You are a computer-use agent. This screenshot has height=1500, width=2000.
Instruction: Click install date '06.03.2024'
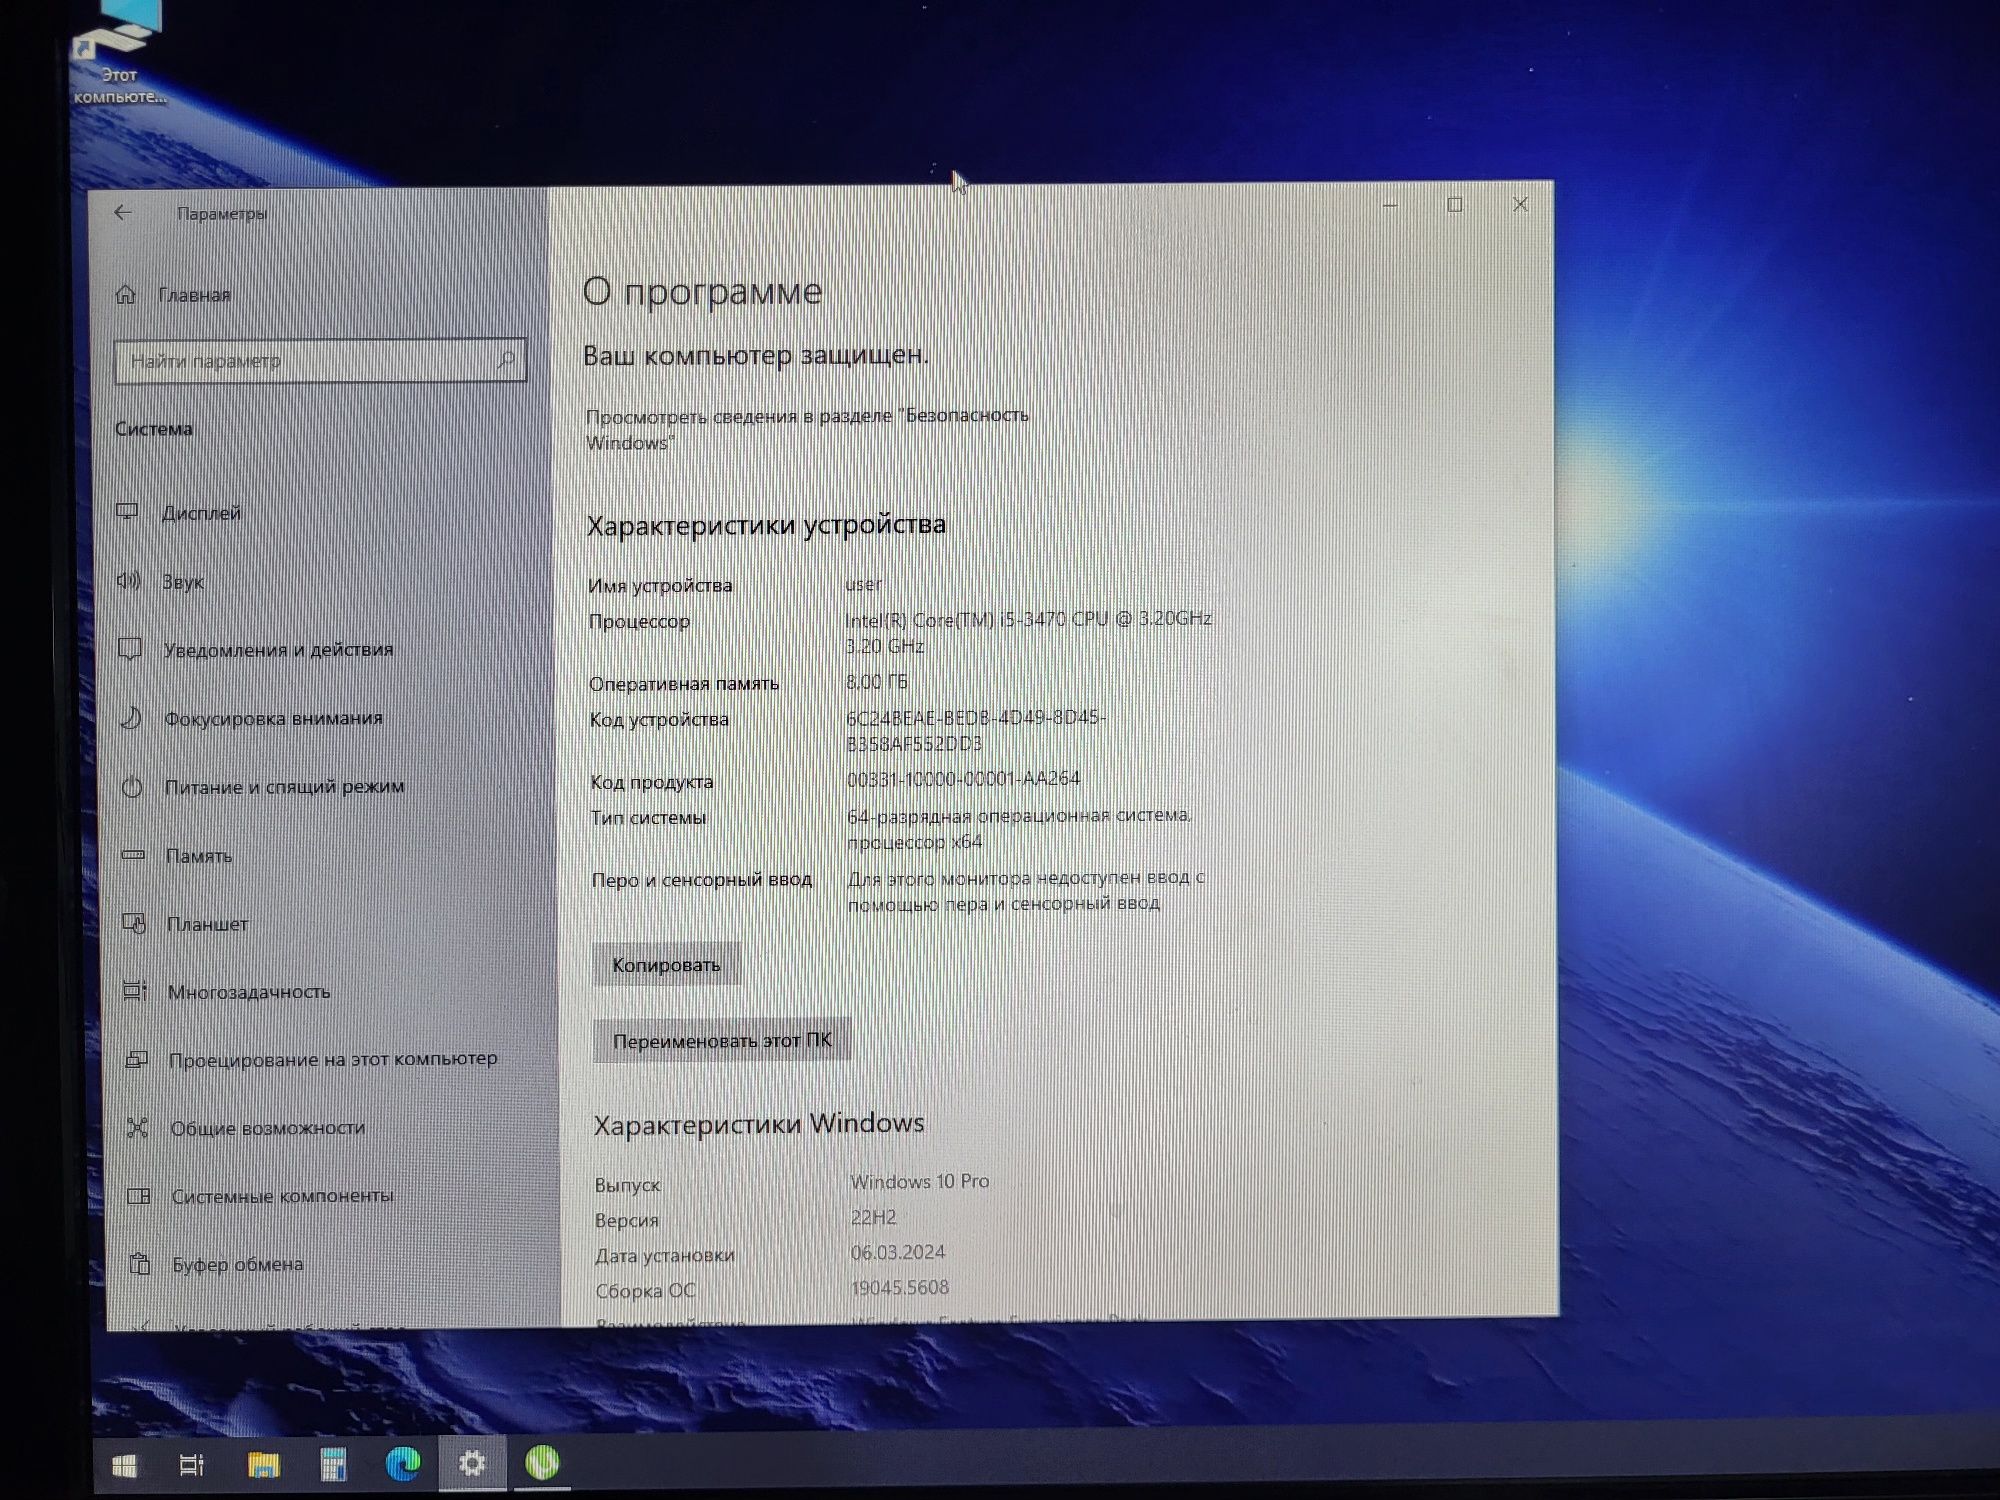898,1252
